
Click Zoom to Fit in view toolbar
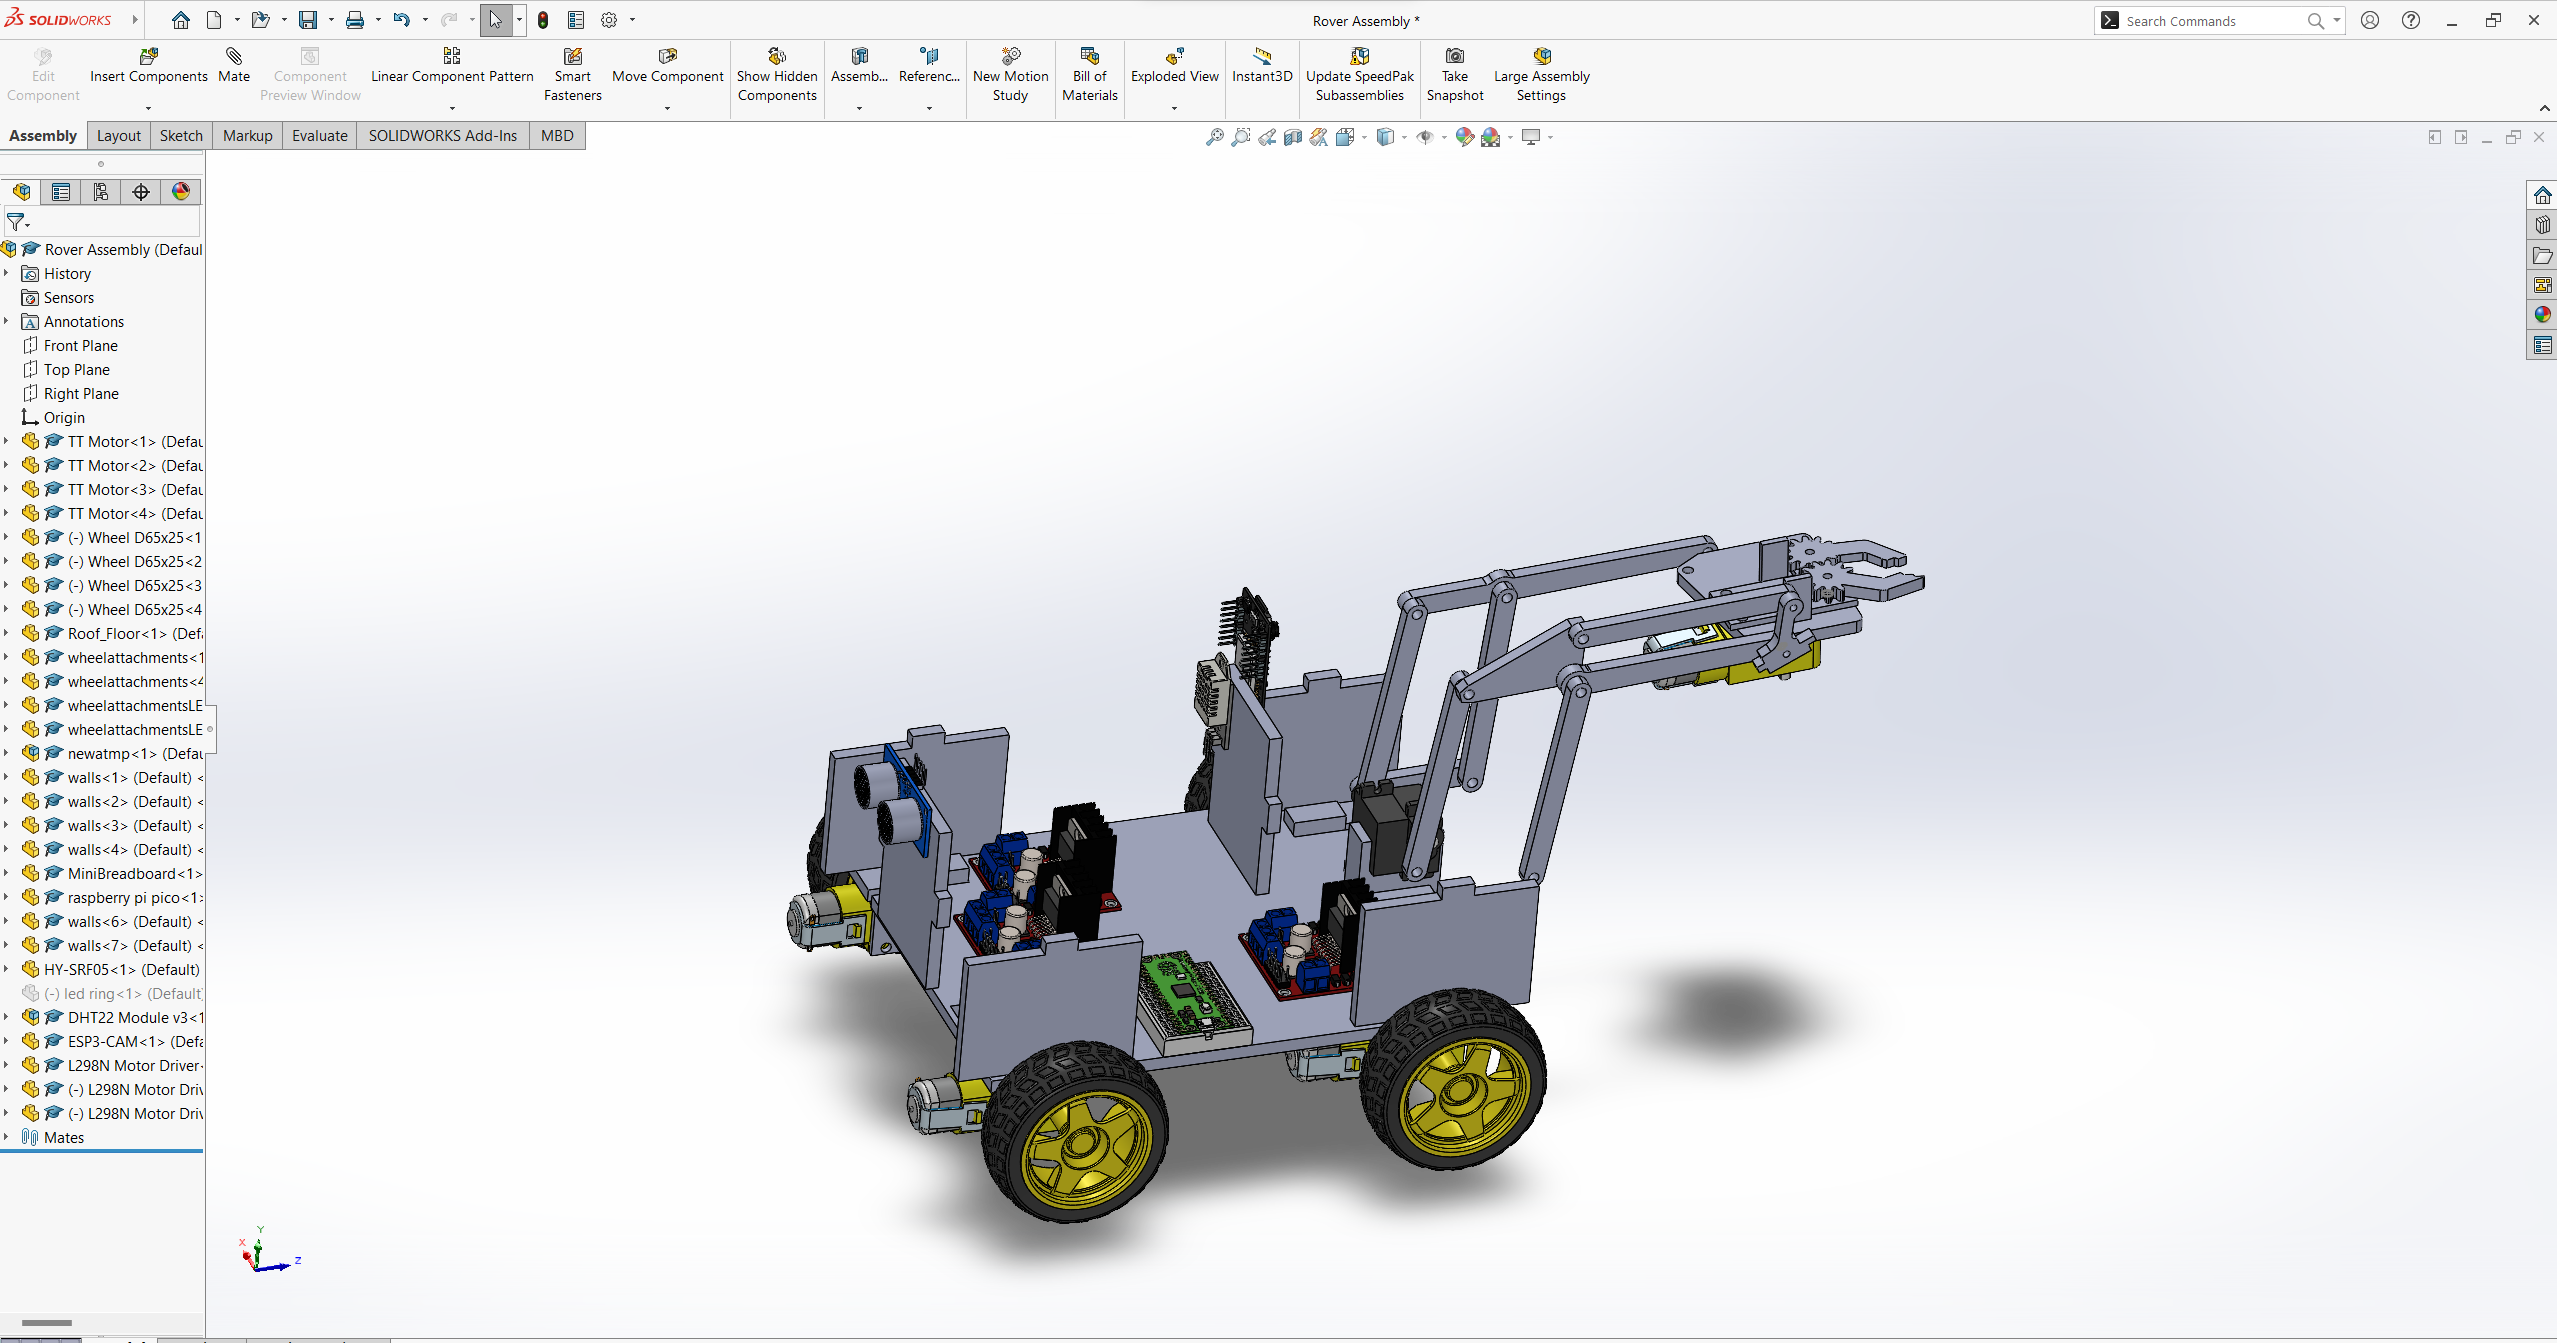[1214, 137]
